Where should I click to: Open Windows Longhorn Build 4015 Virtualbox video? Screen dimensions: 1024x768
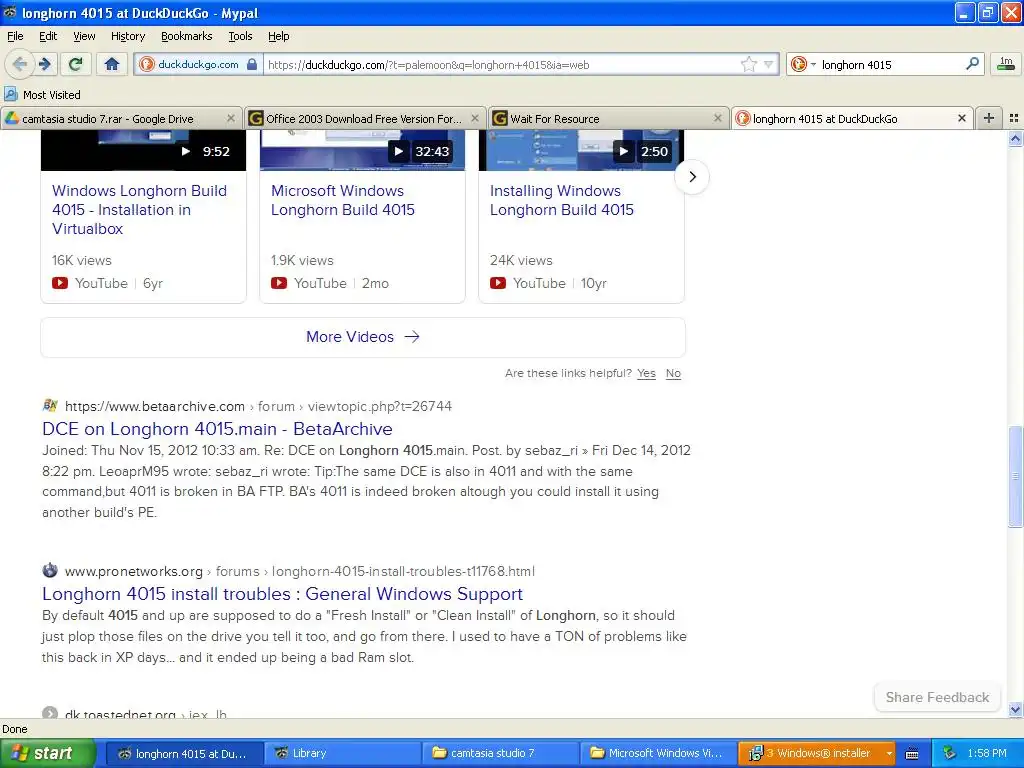tap(140, 210)
